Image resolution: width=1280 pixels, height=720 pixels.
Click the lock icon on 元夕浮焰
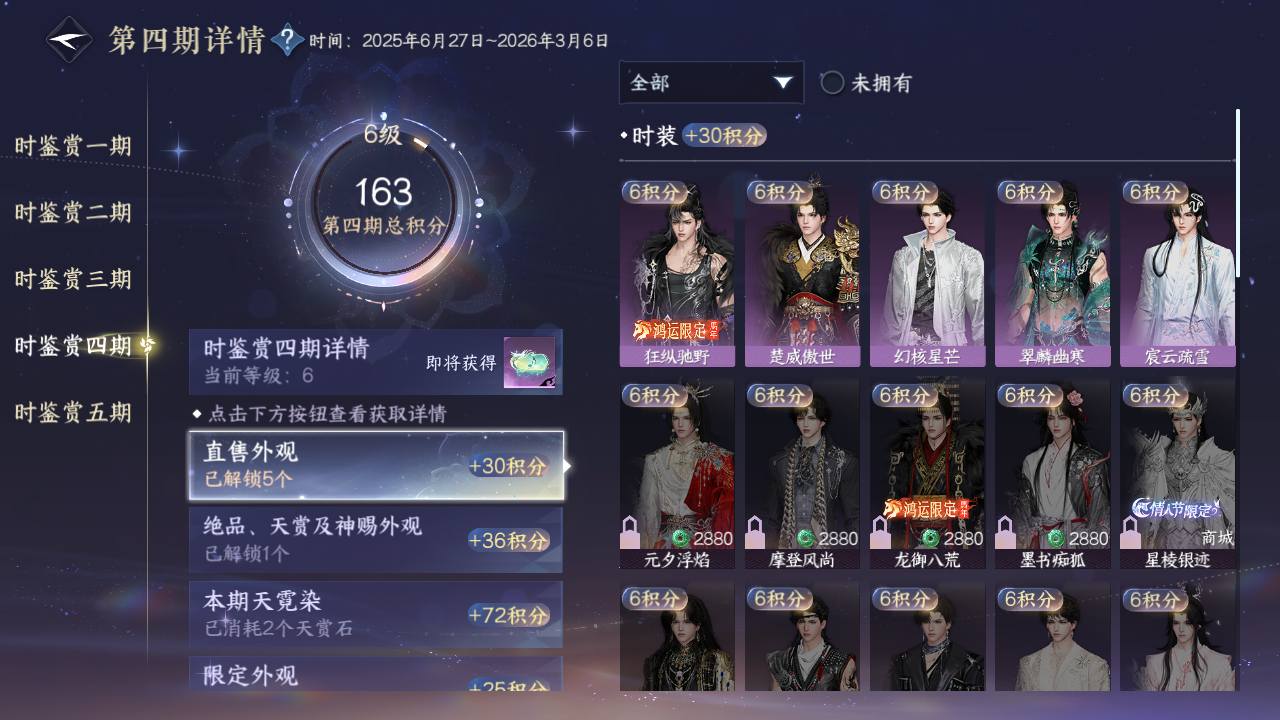coord(631,531)
